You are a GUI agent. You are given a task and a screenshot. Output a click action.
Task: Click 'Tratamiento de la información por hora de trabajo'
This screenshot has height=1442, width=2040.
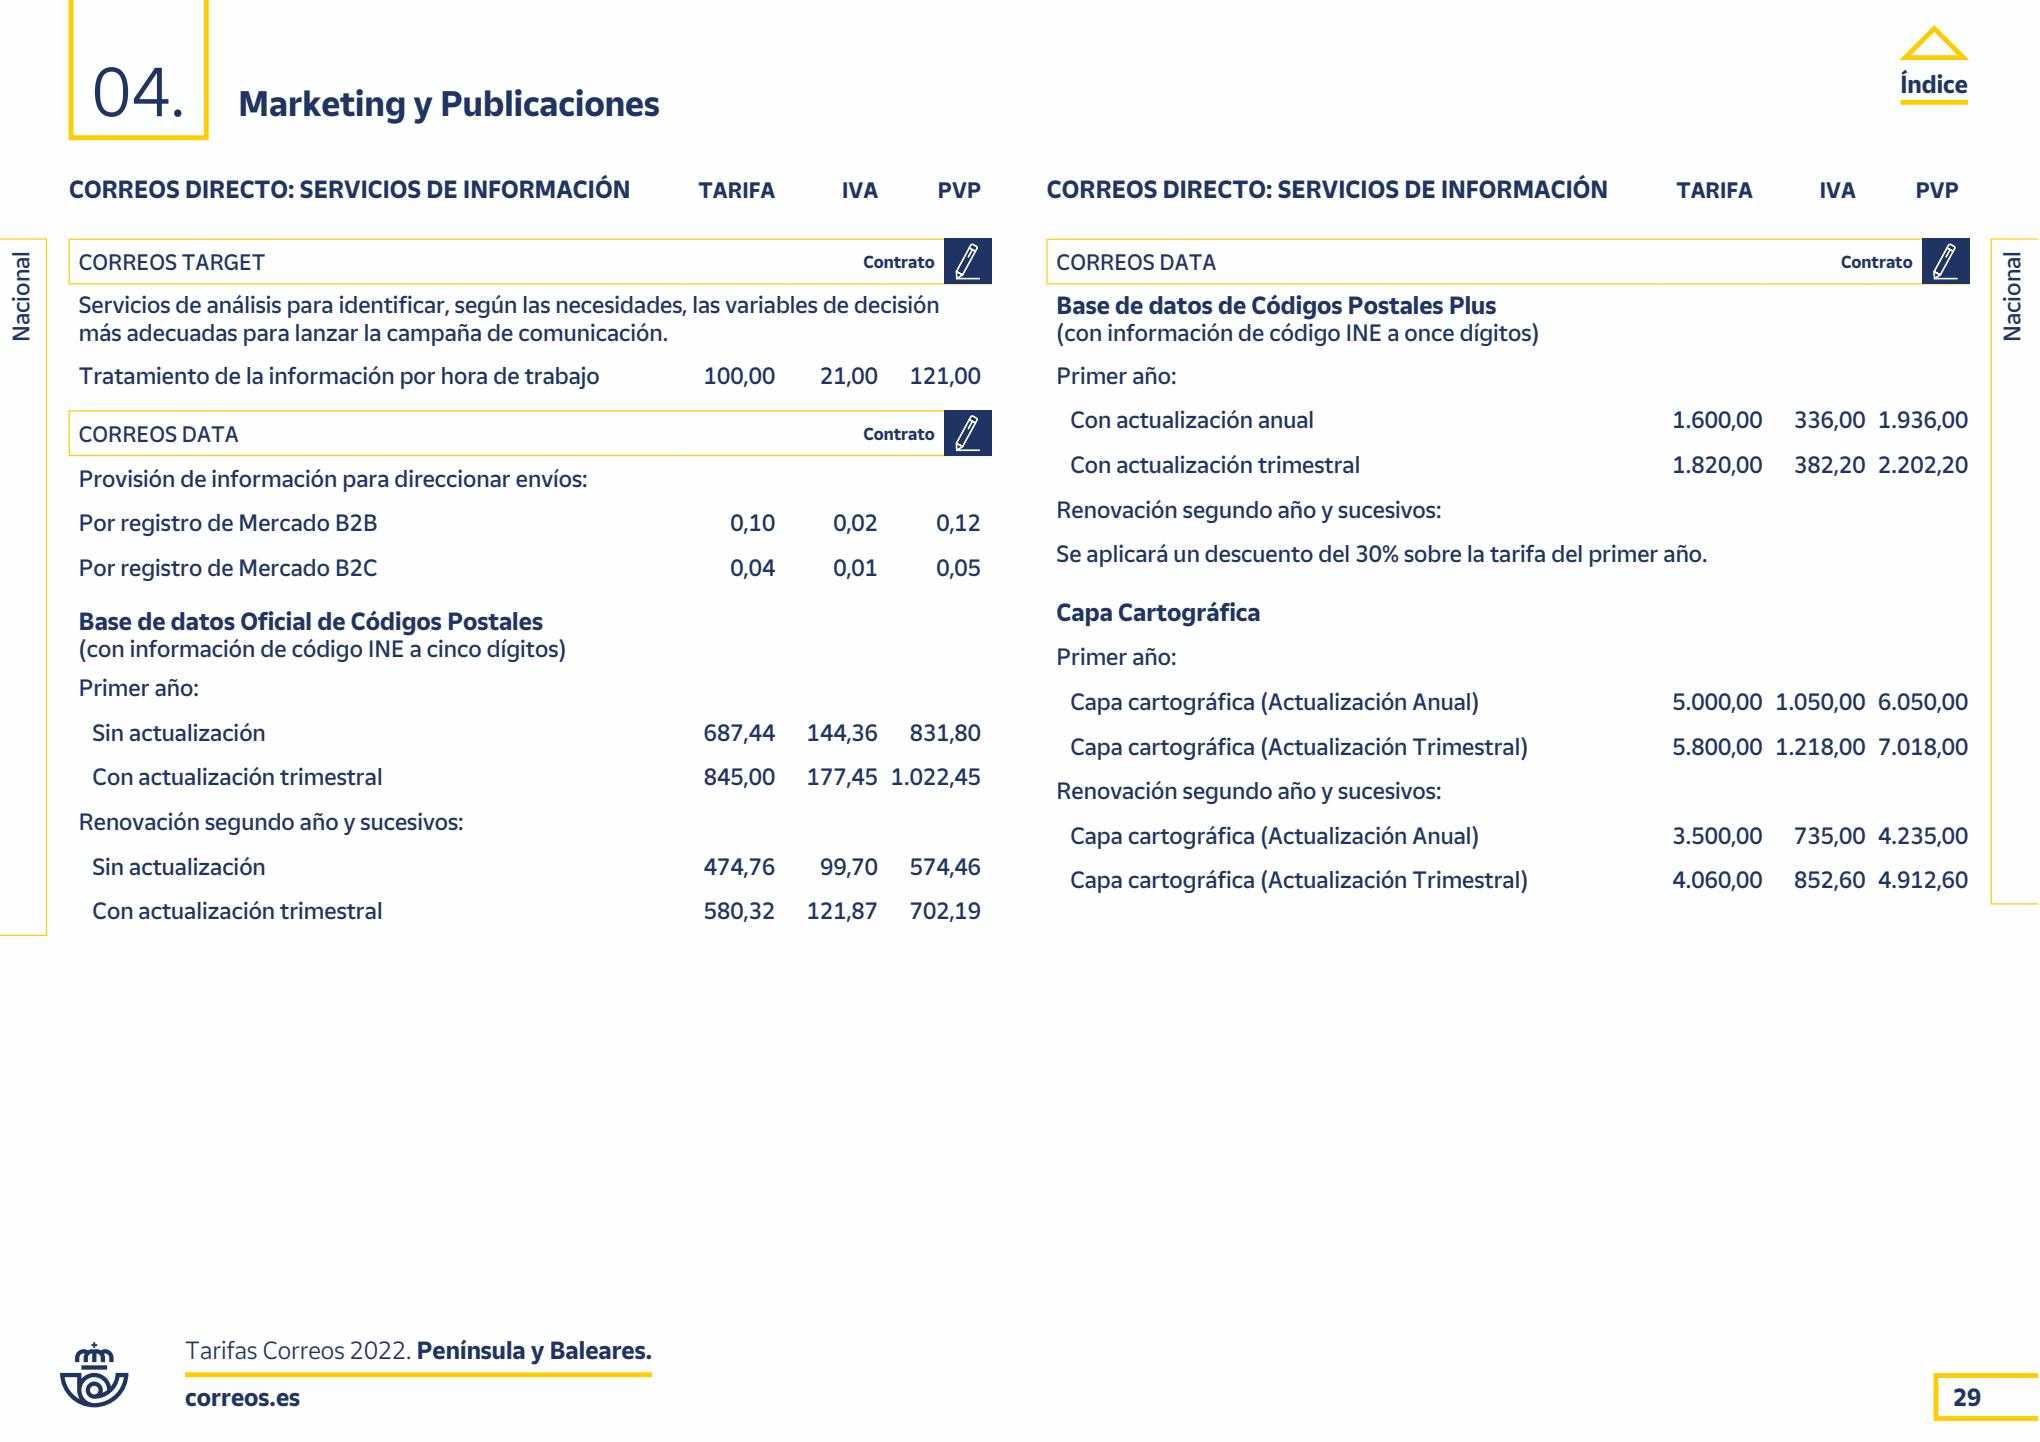339,377
